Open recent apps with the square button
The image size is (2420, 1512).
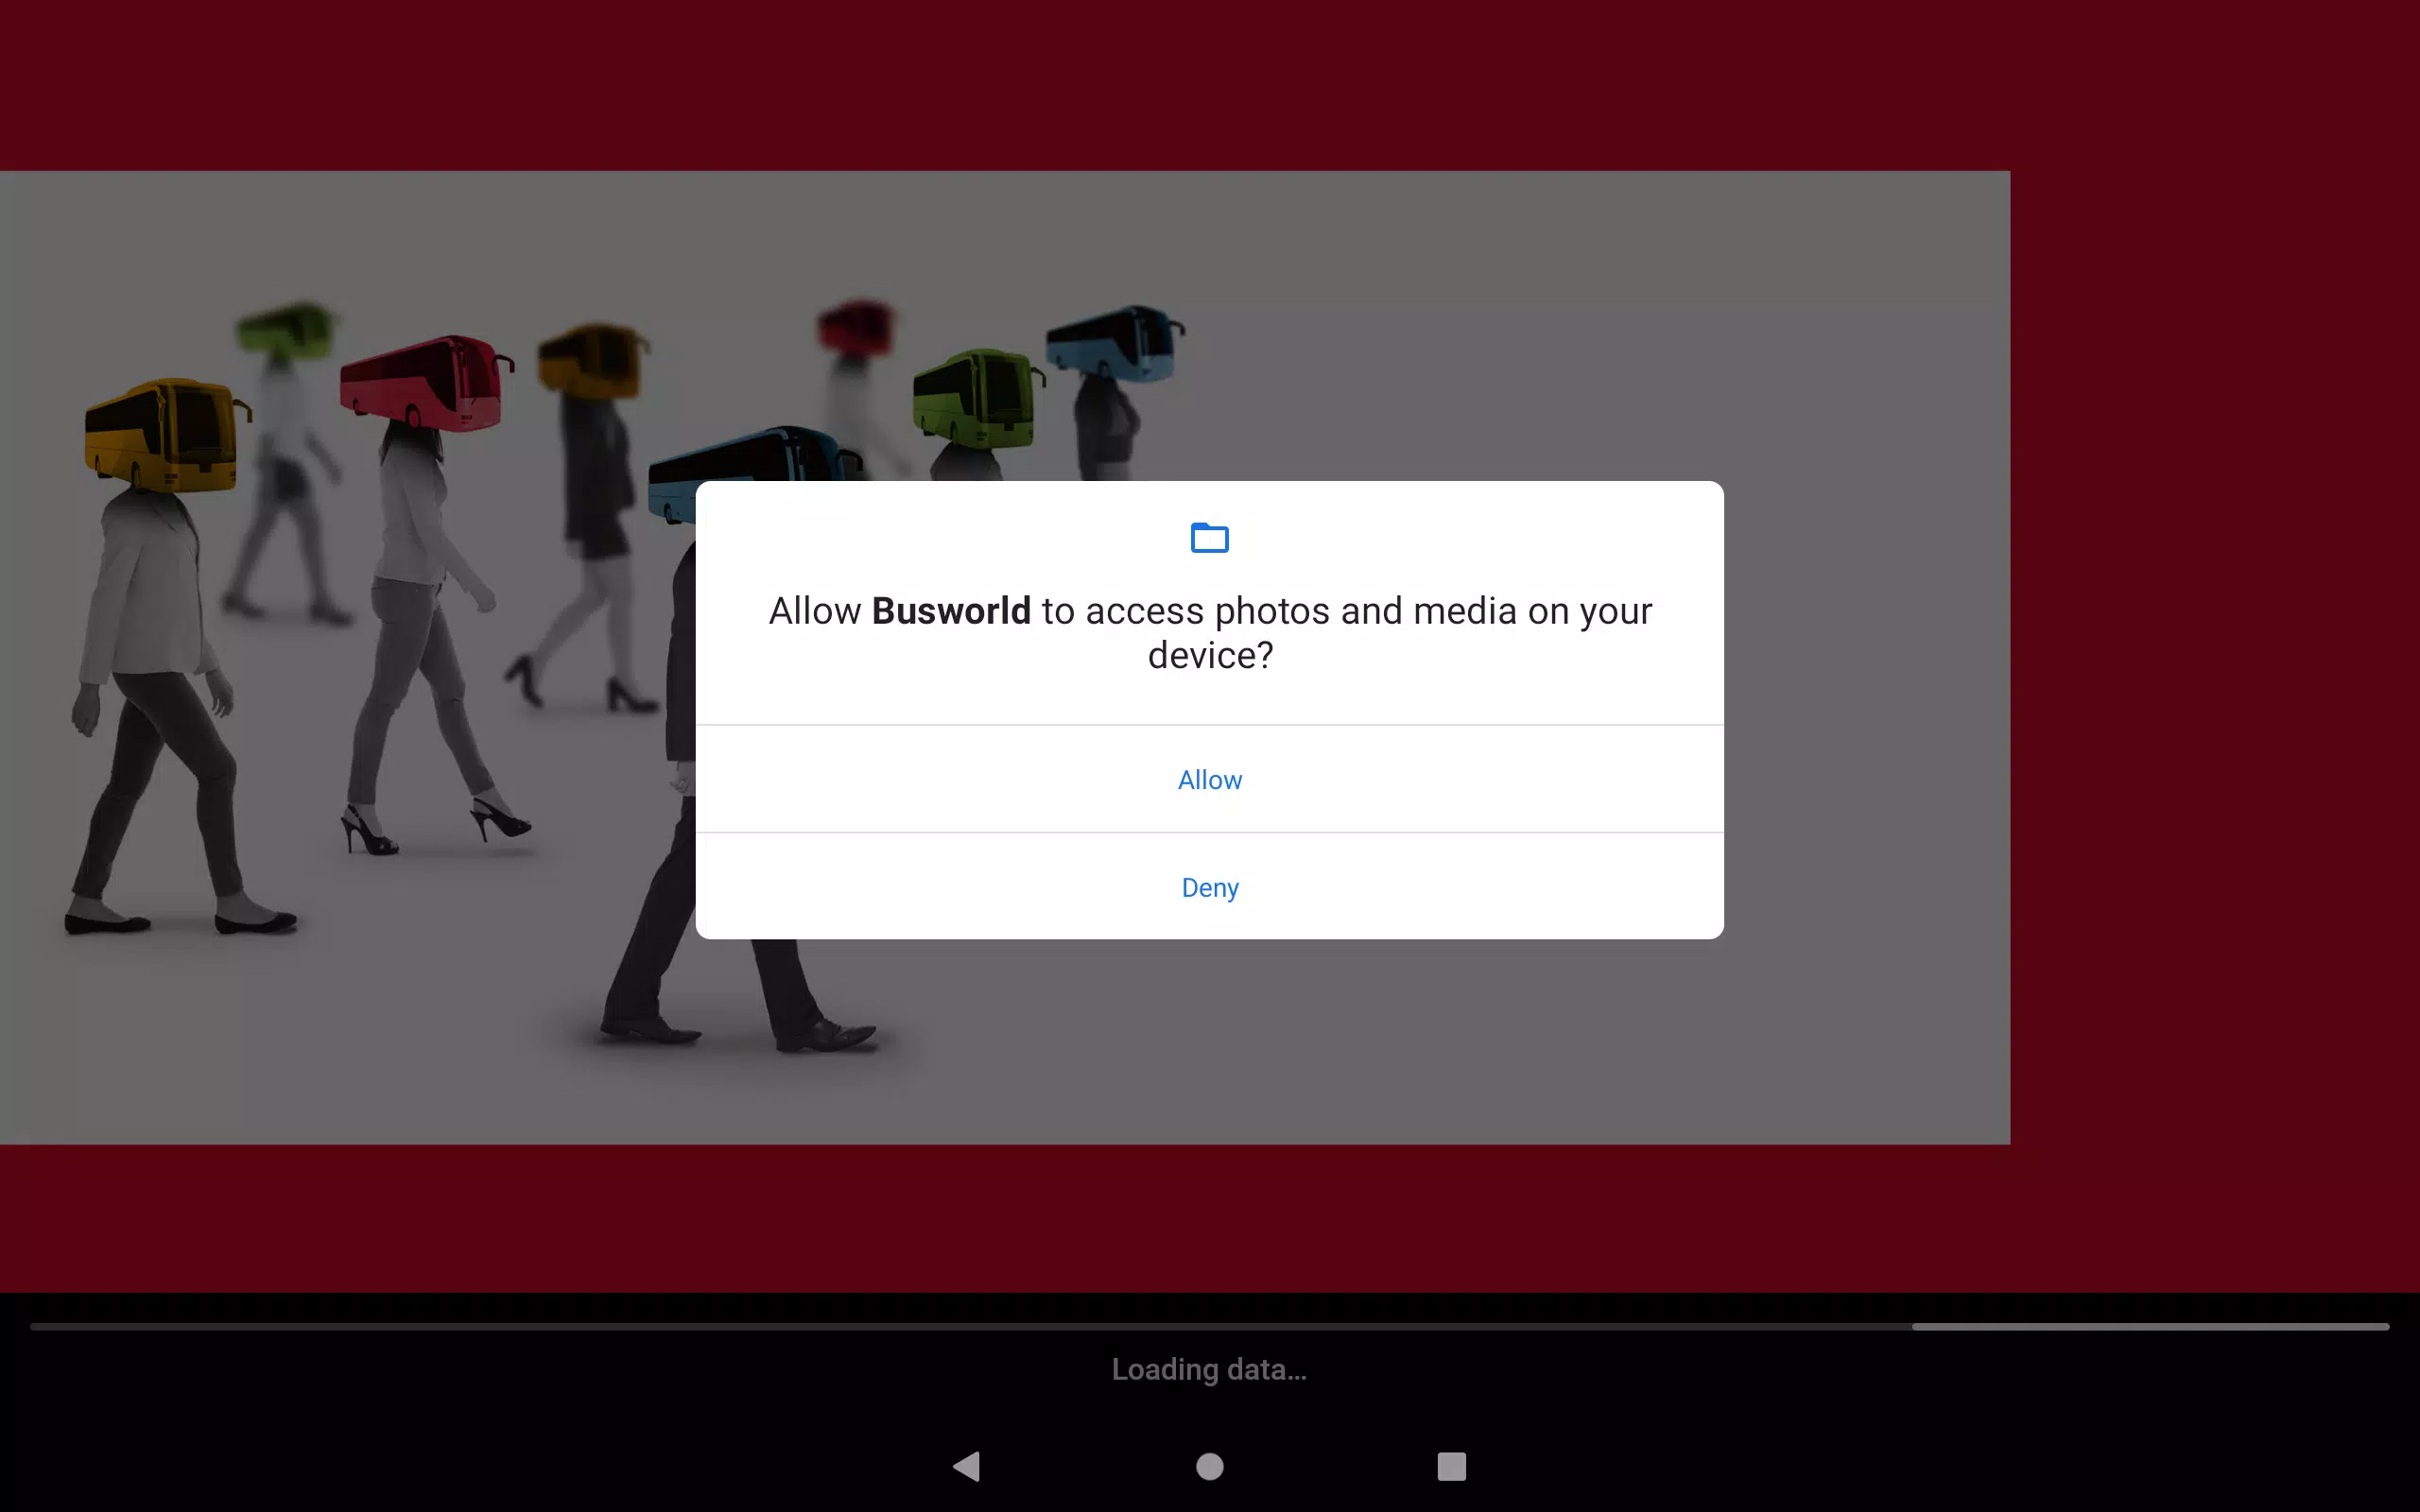pos(1451,1466)
